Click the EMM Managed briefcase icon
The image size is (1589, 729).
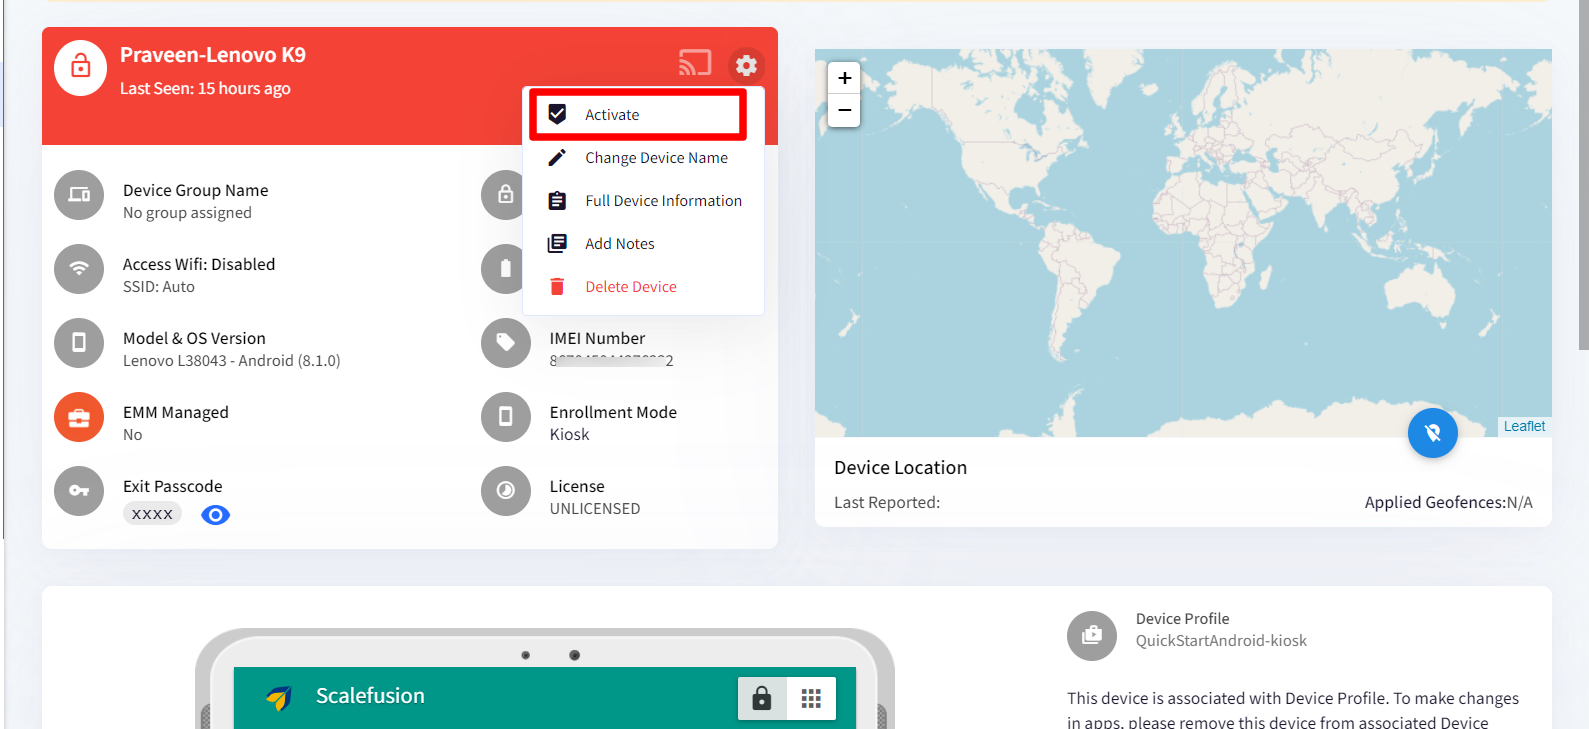(79, 417)
